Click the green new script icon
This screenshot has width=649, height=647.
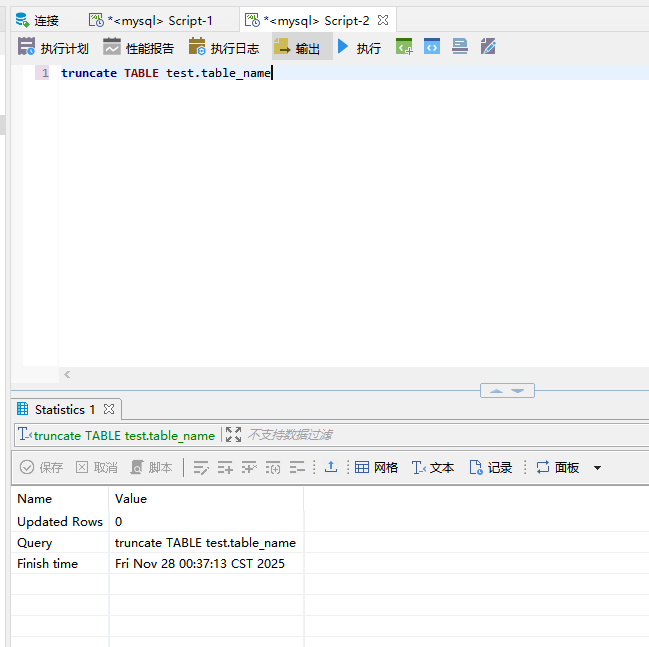pyautogui.click(x=404, y=46)
